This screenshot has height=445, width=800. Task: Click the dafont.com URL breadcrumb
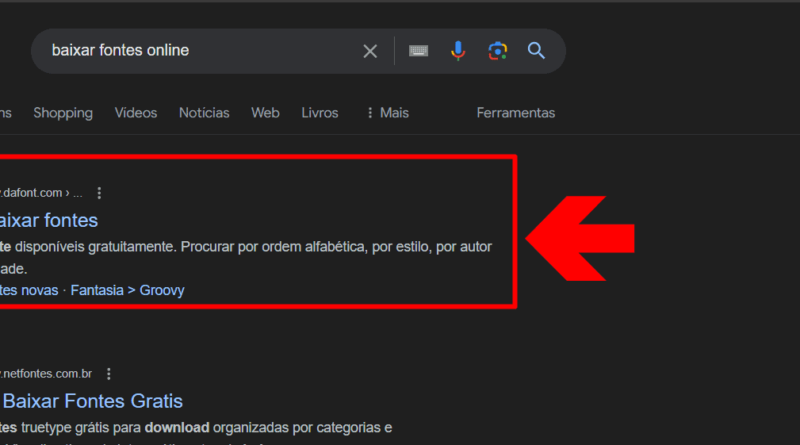pyautogui.click(x=41, y=193)
